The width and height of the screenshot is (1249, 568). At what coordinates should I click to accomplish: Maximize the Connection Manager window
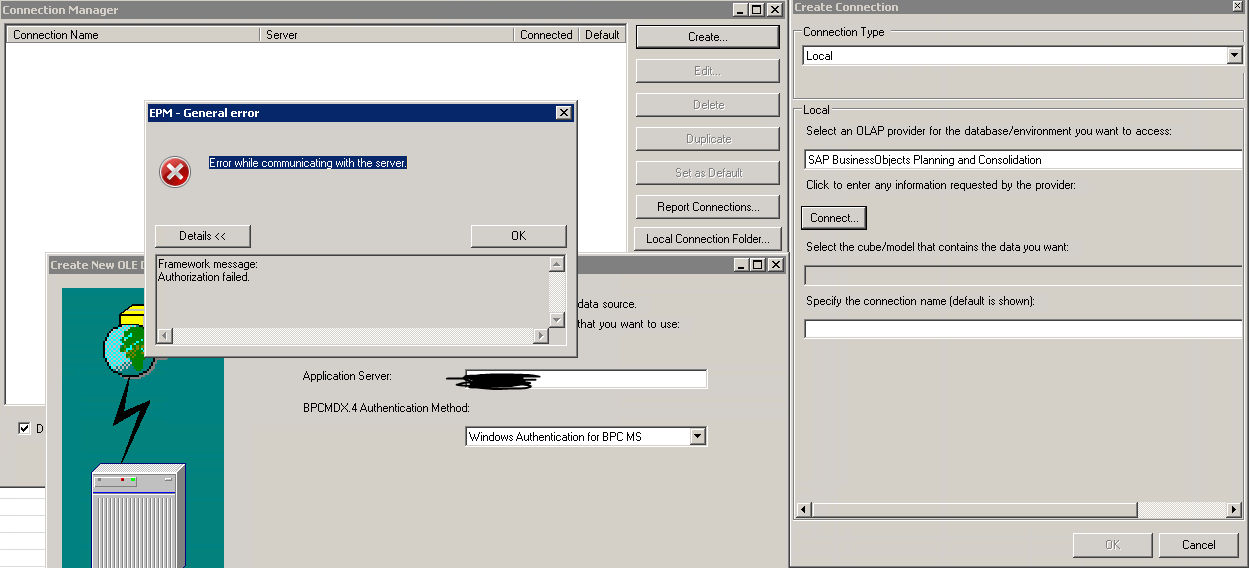[x=756, y=9]
